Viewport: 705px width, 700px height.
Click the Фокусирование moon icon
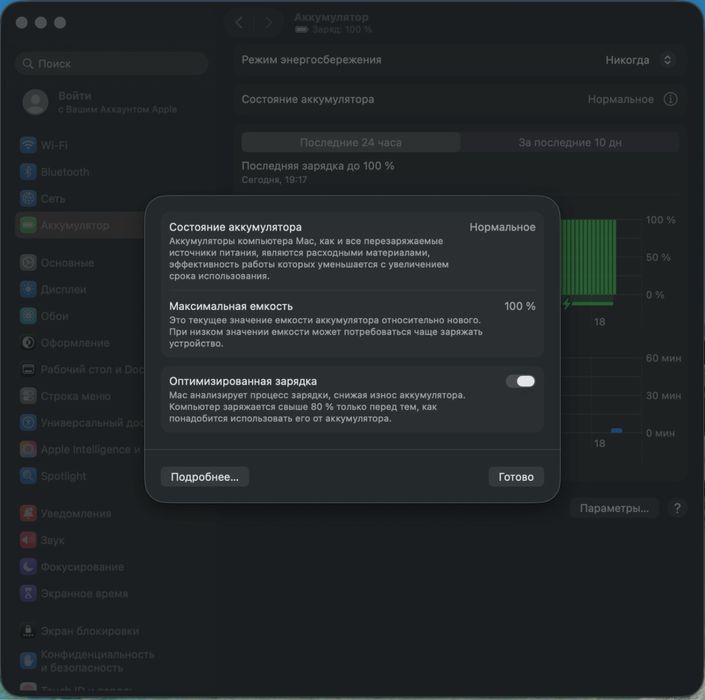[x=28, y=566]
